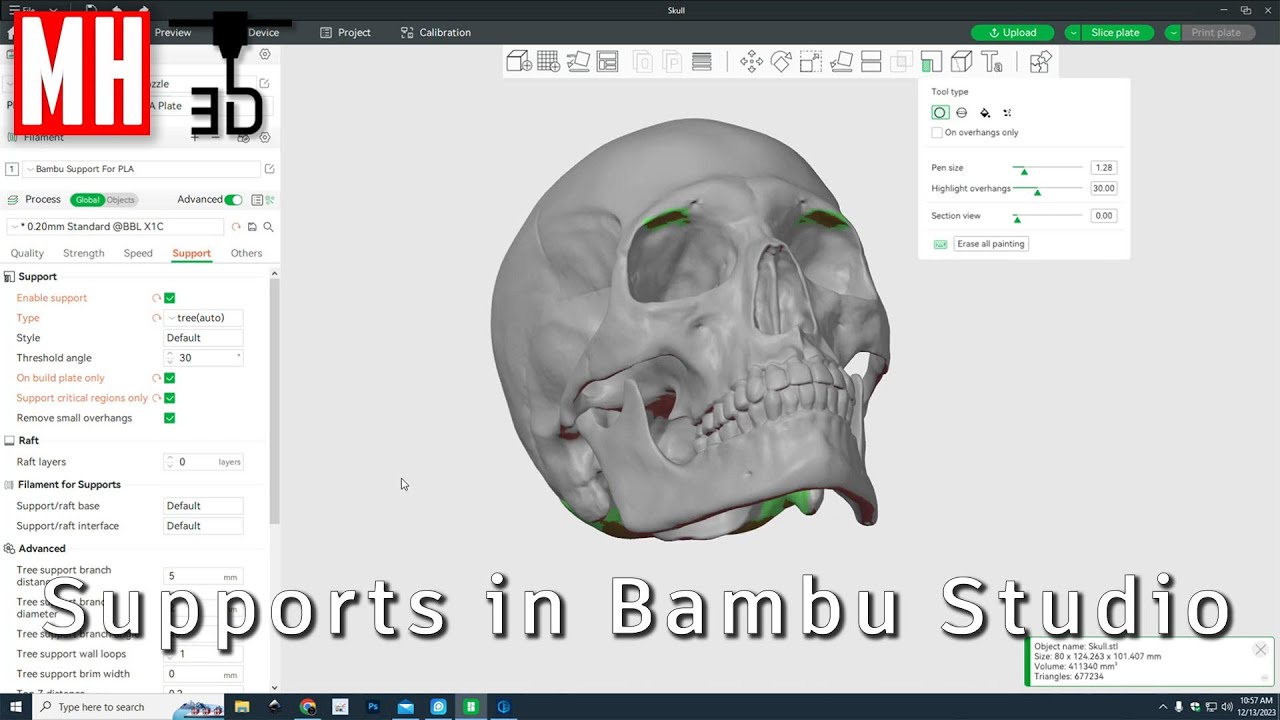This screenshot has height=720, width=1280.
Task: Open Photoshop from the taskbar
Action: tap(373, 707)
